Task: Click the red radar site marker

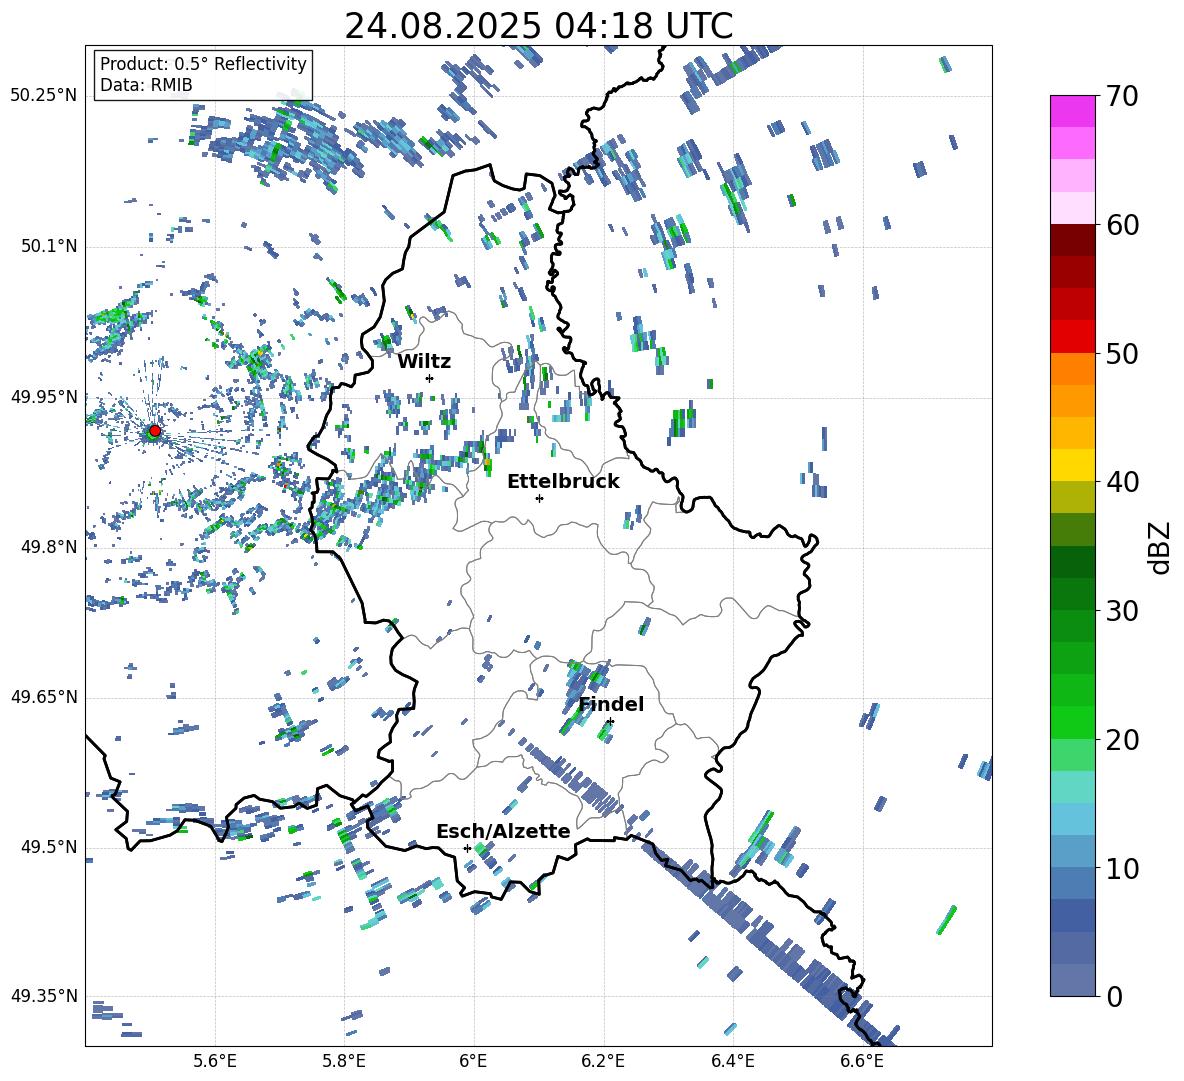Action: point(154,430)
